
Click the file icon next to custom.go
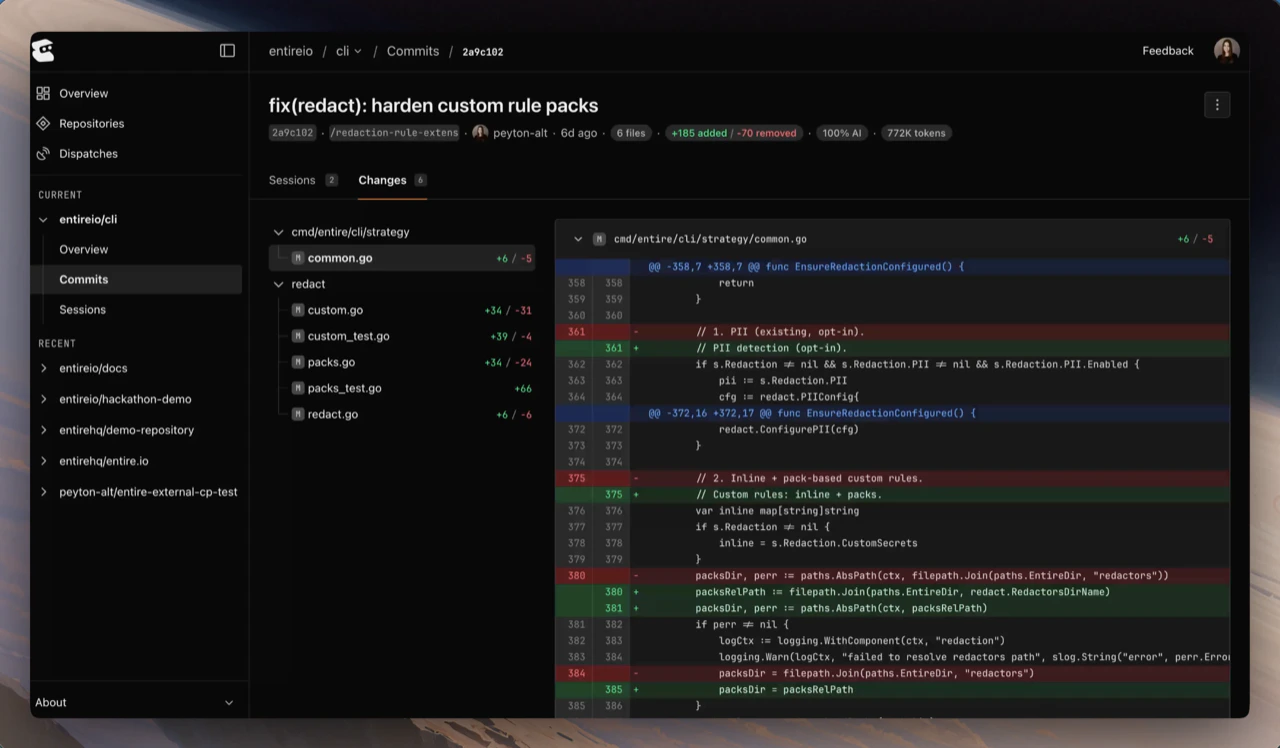pos(298,310)
